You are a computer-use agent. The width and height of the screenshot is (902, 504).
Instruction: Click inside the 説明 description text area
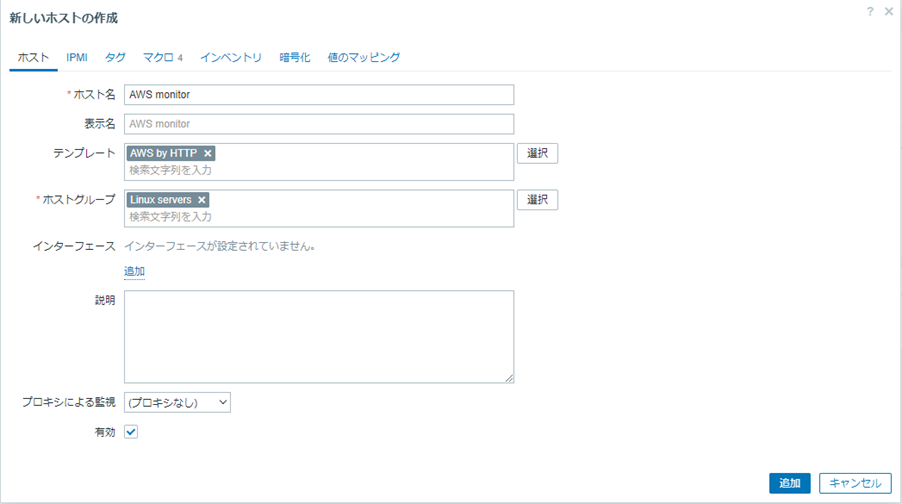coord(319,336)
